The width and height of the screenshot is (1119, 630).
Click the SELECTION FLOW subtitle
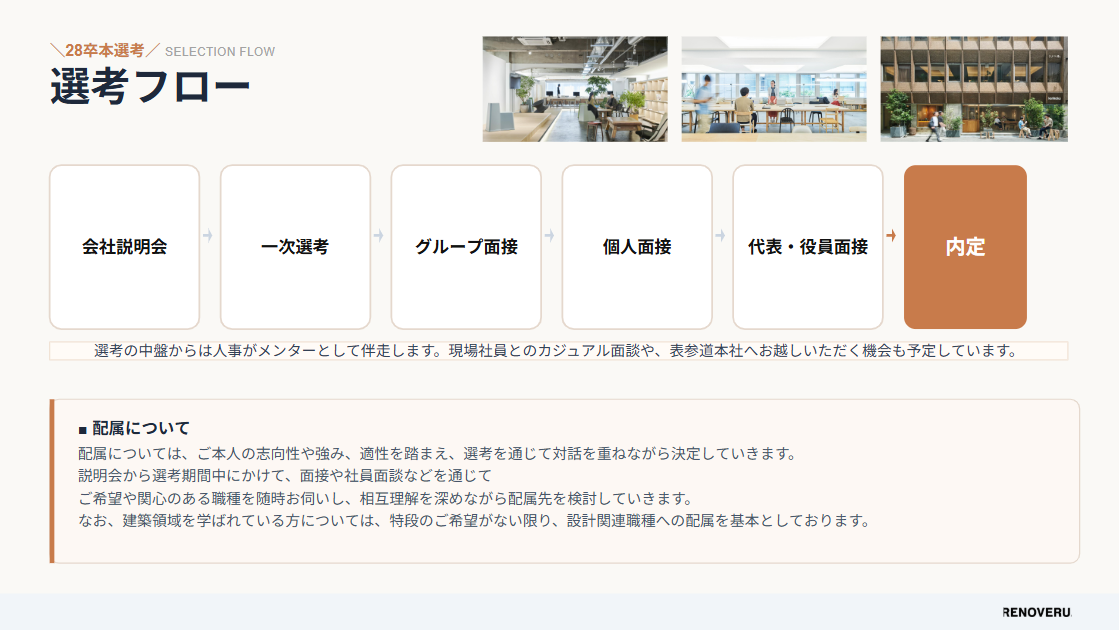(x=220, y=52)
